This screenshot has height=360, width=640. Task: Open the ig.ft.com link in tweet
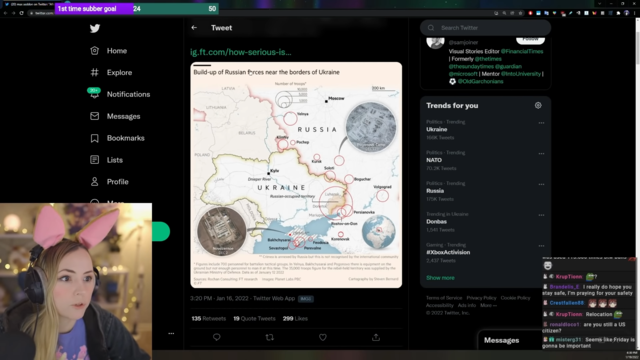(x=241, y=52)
